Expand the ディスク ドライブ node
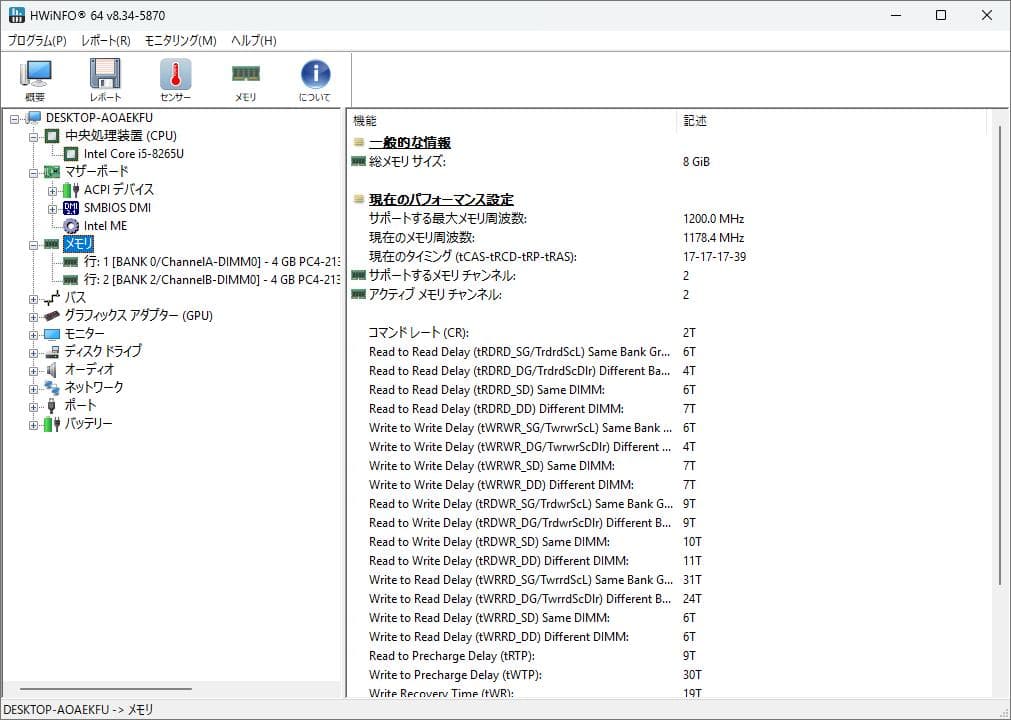Screen dimensions: 1011x720 click(34, 351)
